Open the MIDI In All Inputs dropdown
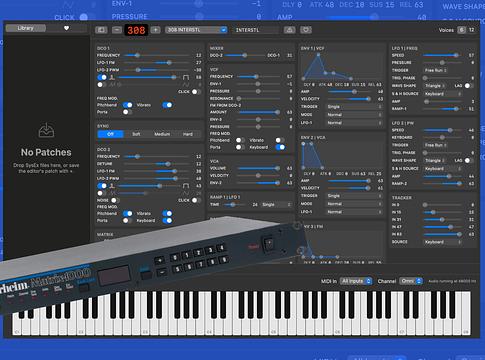485x360 pixels. (356, 281)
